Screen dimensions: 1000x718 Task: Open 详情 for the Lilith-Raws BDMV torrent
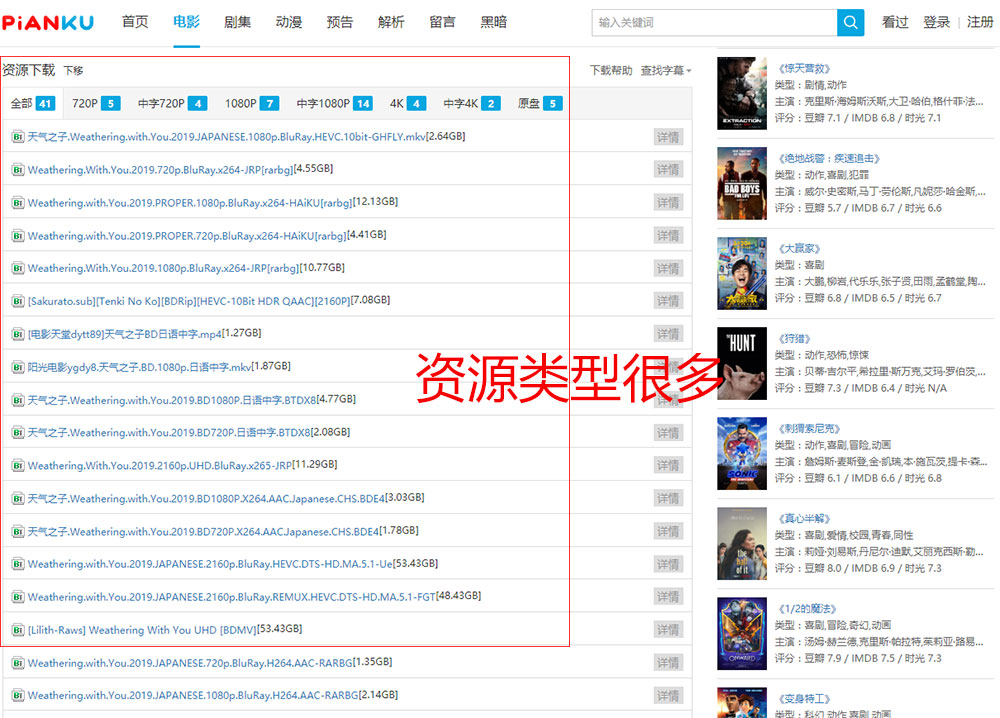tap(668, 630)
